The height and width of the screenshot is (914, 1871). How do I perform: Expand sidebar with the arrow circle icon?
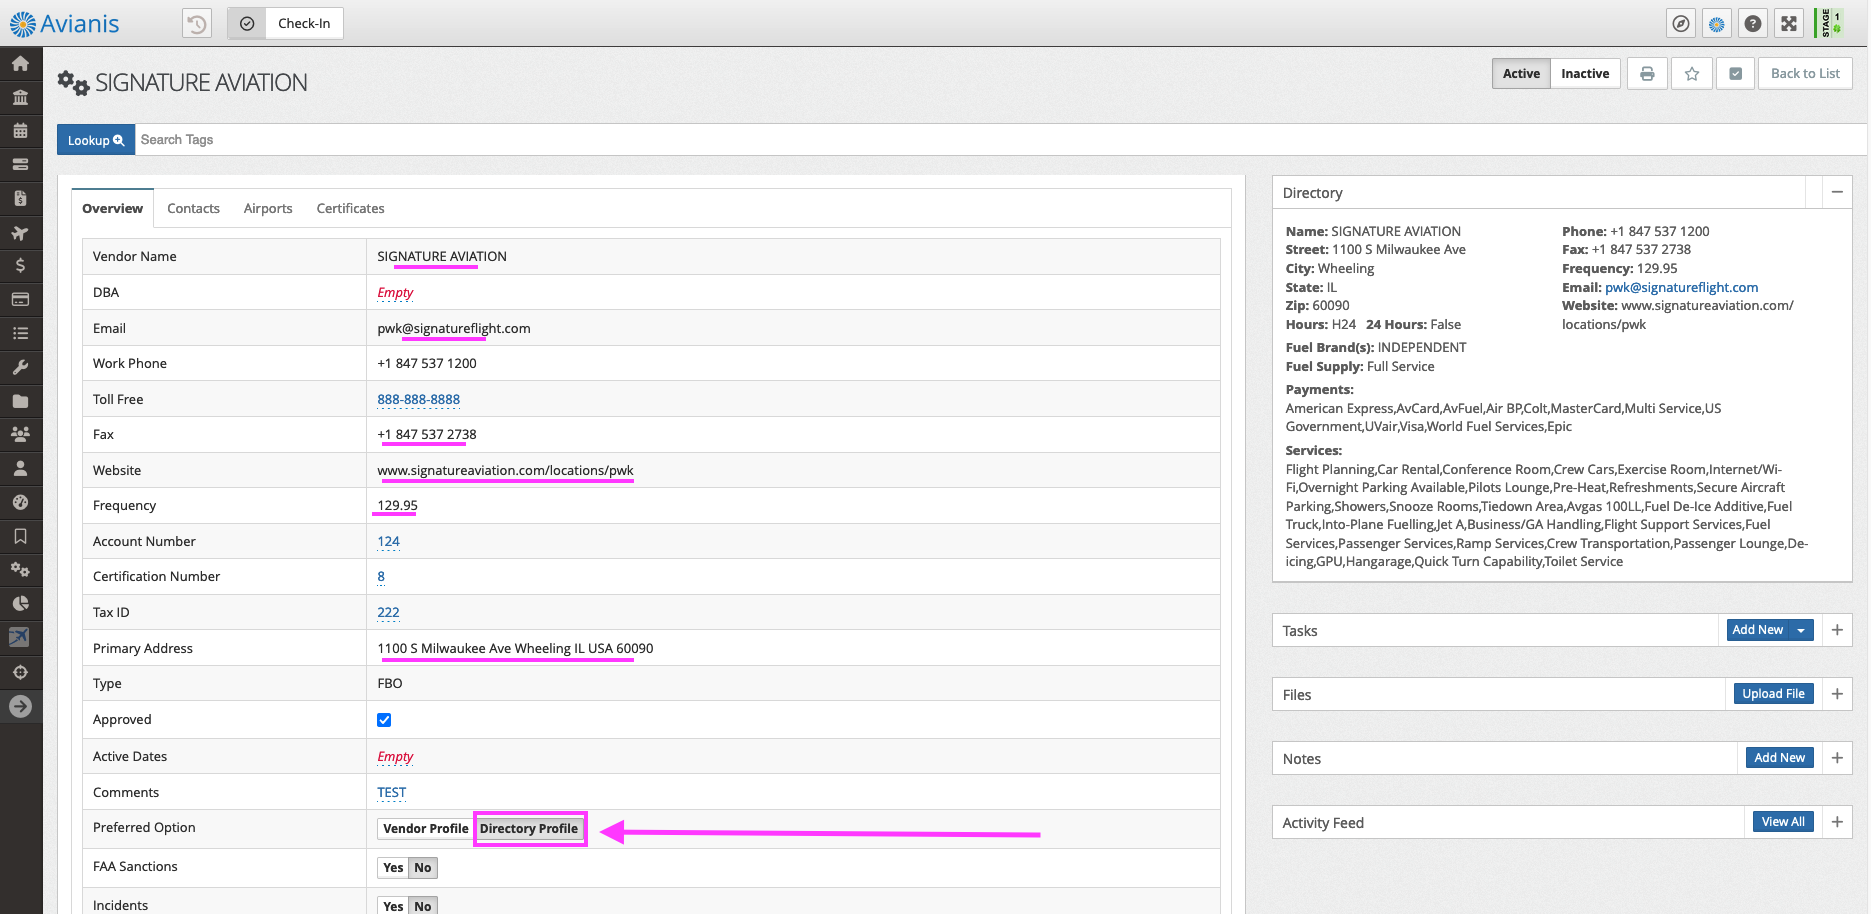20,706
